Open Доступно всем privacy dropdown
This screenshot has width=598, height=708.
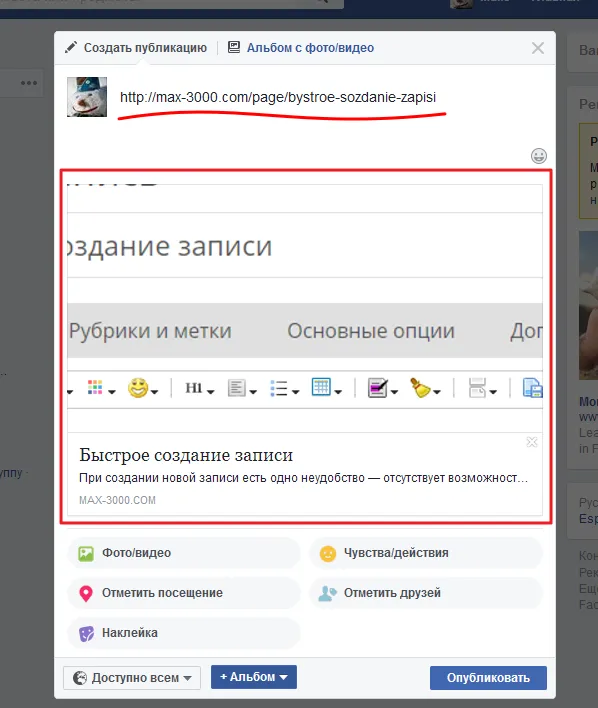[132, 678]
